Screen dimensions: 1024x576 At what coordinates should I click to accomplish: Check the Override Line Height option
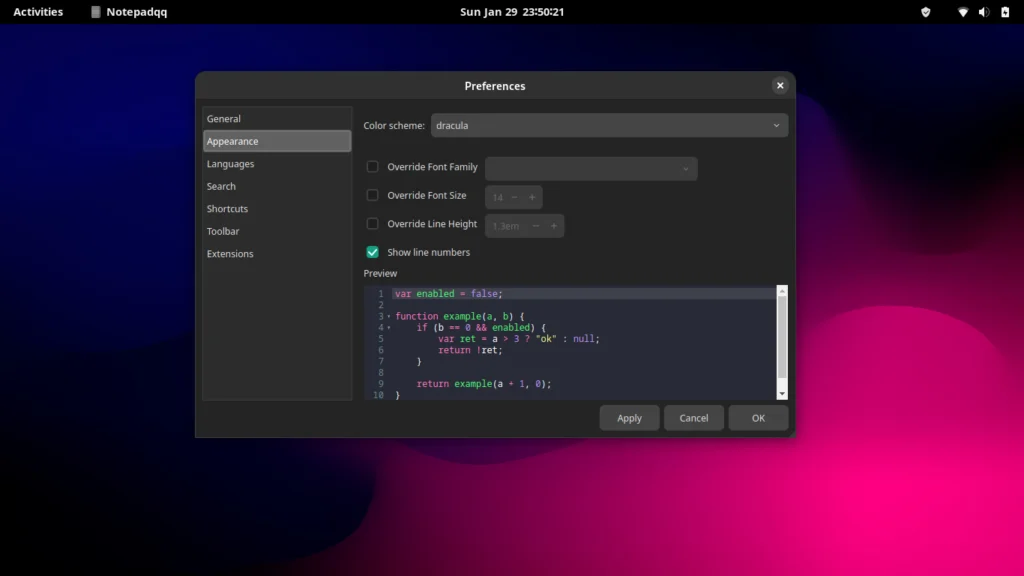coord(373,224)
